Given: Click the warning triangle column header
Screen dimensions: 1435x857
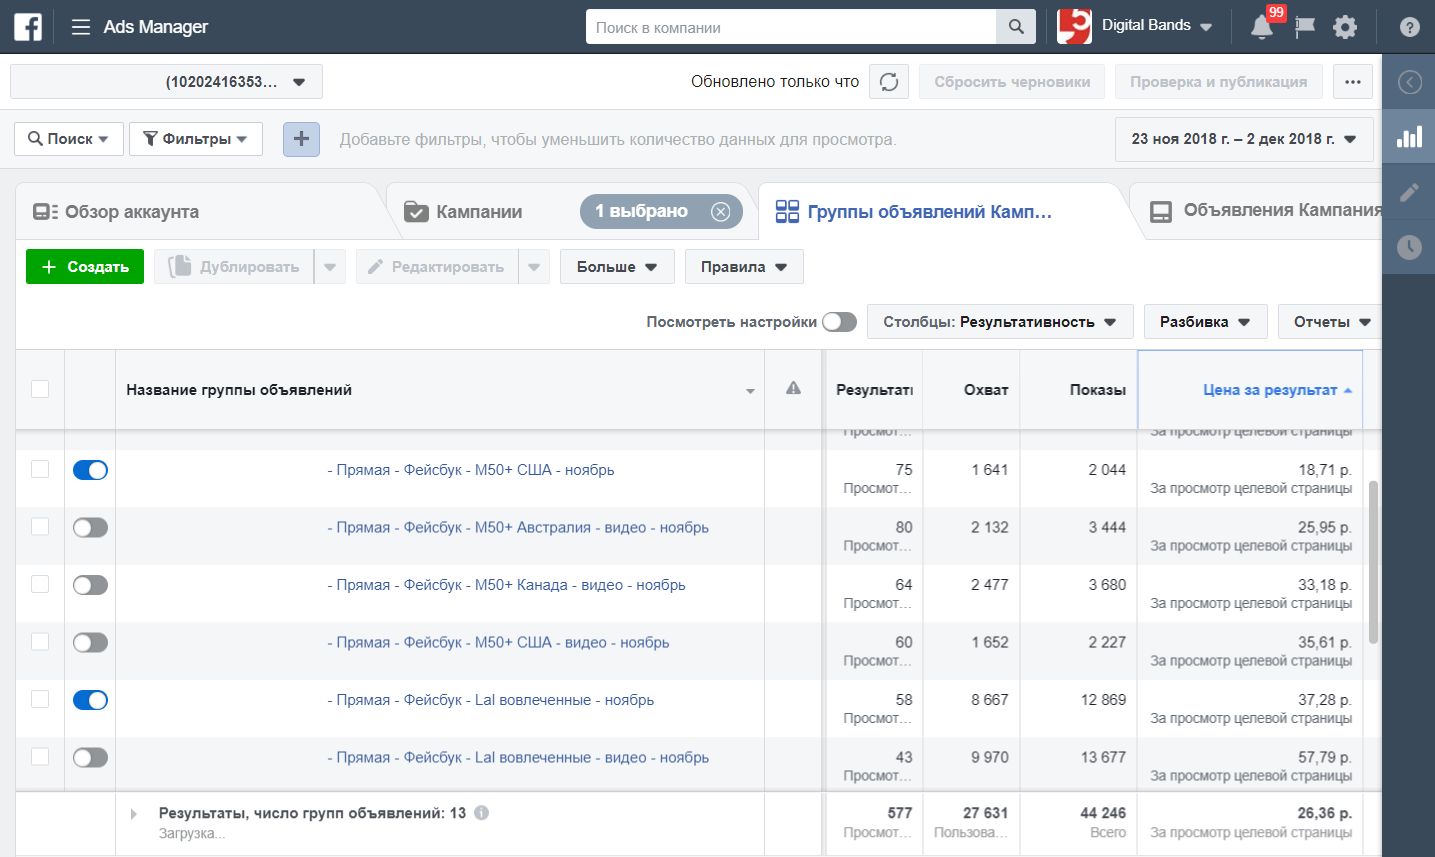Looking at the screenshot, I should point(793,389).
